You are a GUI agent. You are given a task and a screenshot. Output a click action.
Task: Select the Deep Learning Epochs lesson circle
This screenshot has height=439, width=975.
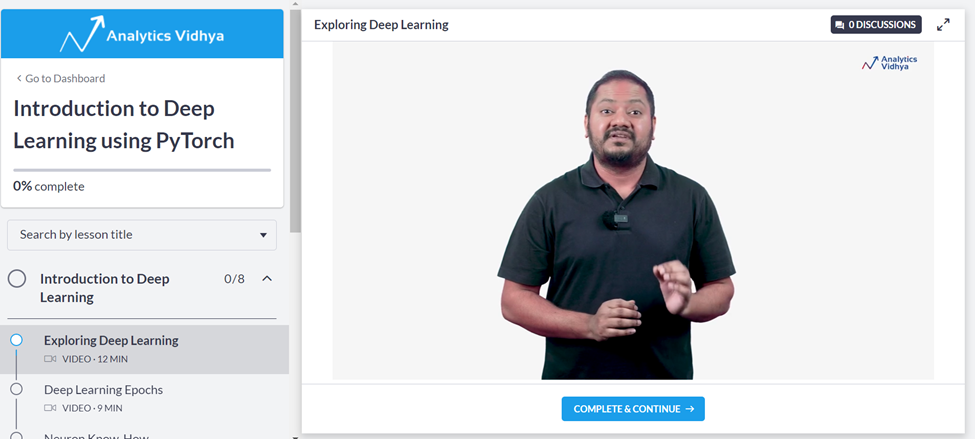[16, 389]
